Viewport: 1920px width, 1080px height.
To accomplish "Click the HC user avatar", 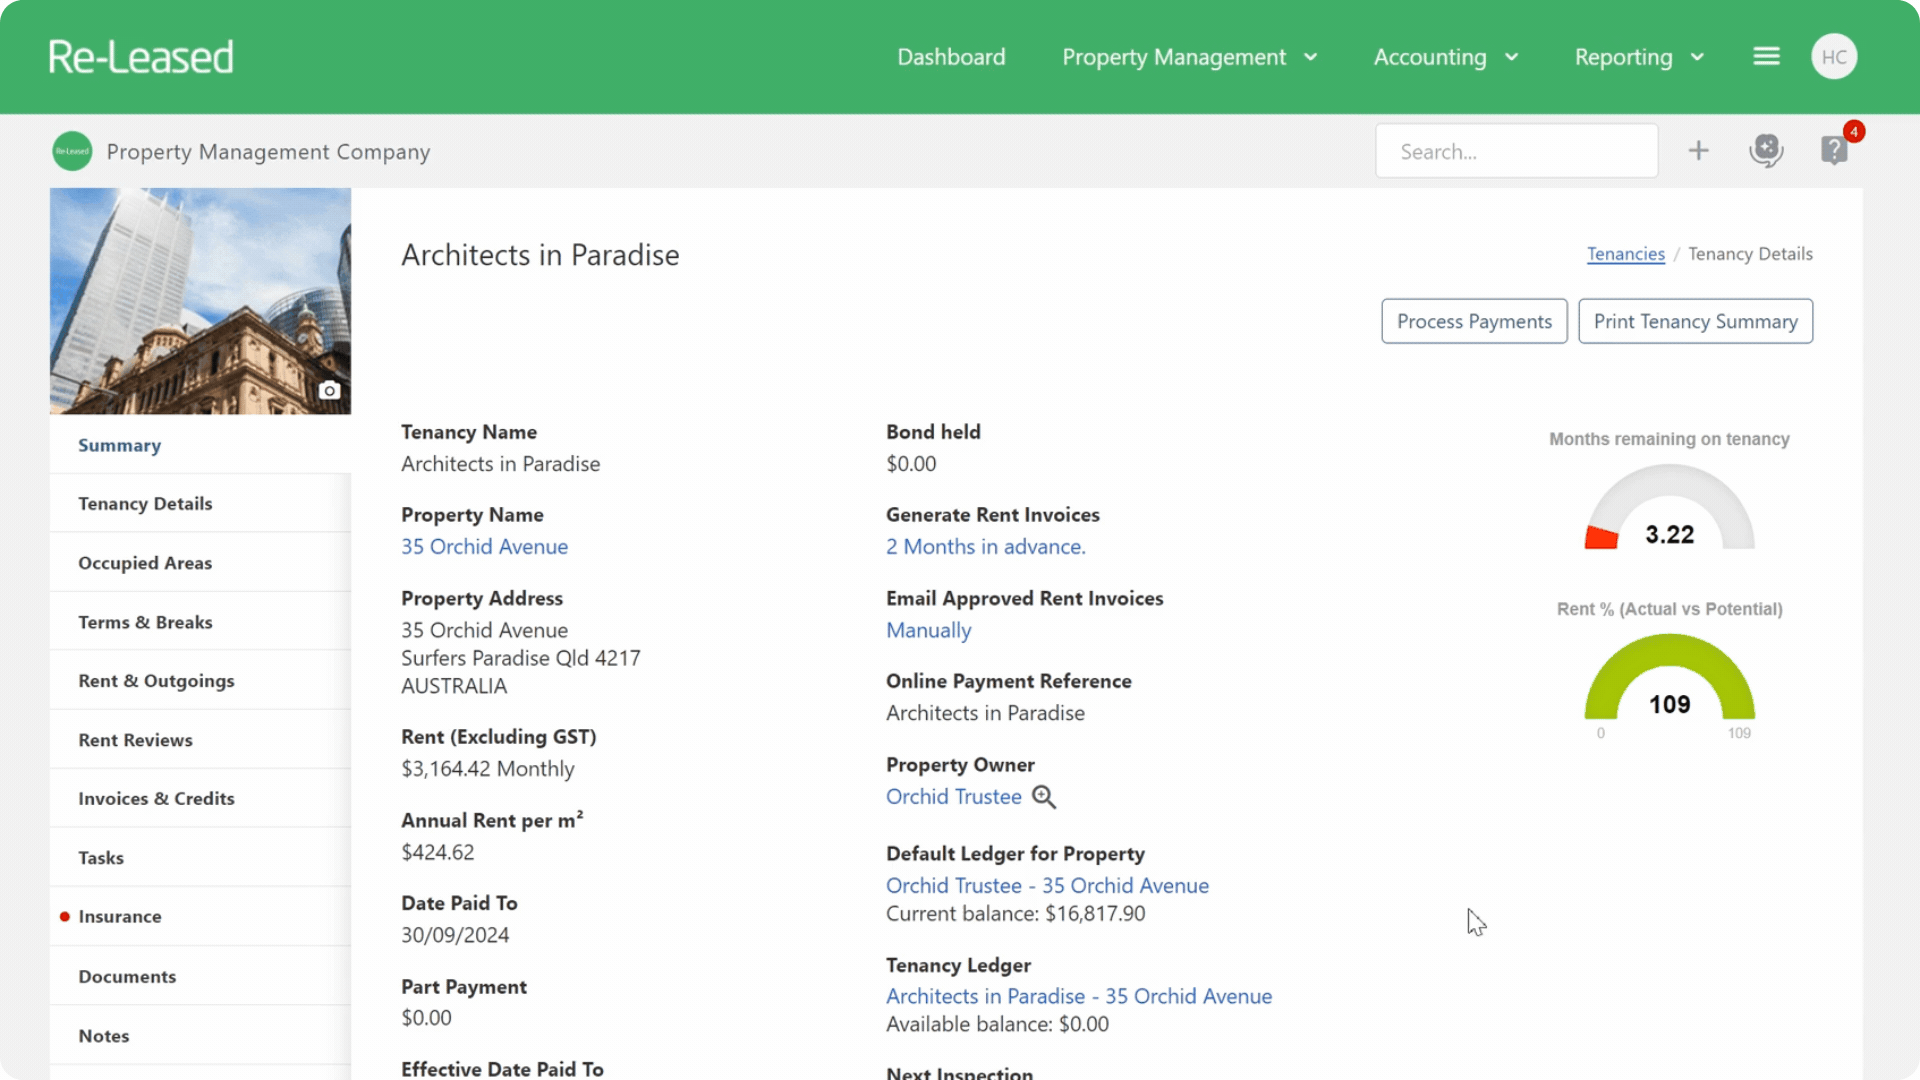I will pos(1834,57).
